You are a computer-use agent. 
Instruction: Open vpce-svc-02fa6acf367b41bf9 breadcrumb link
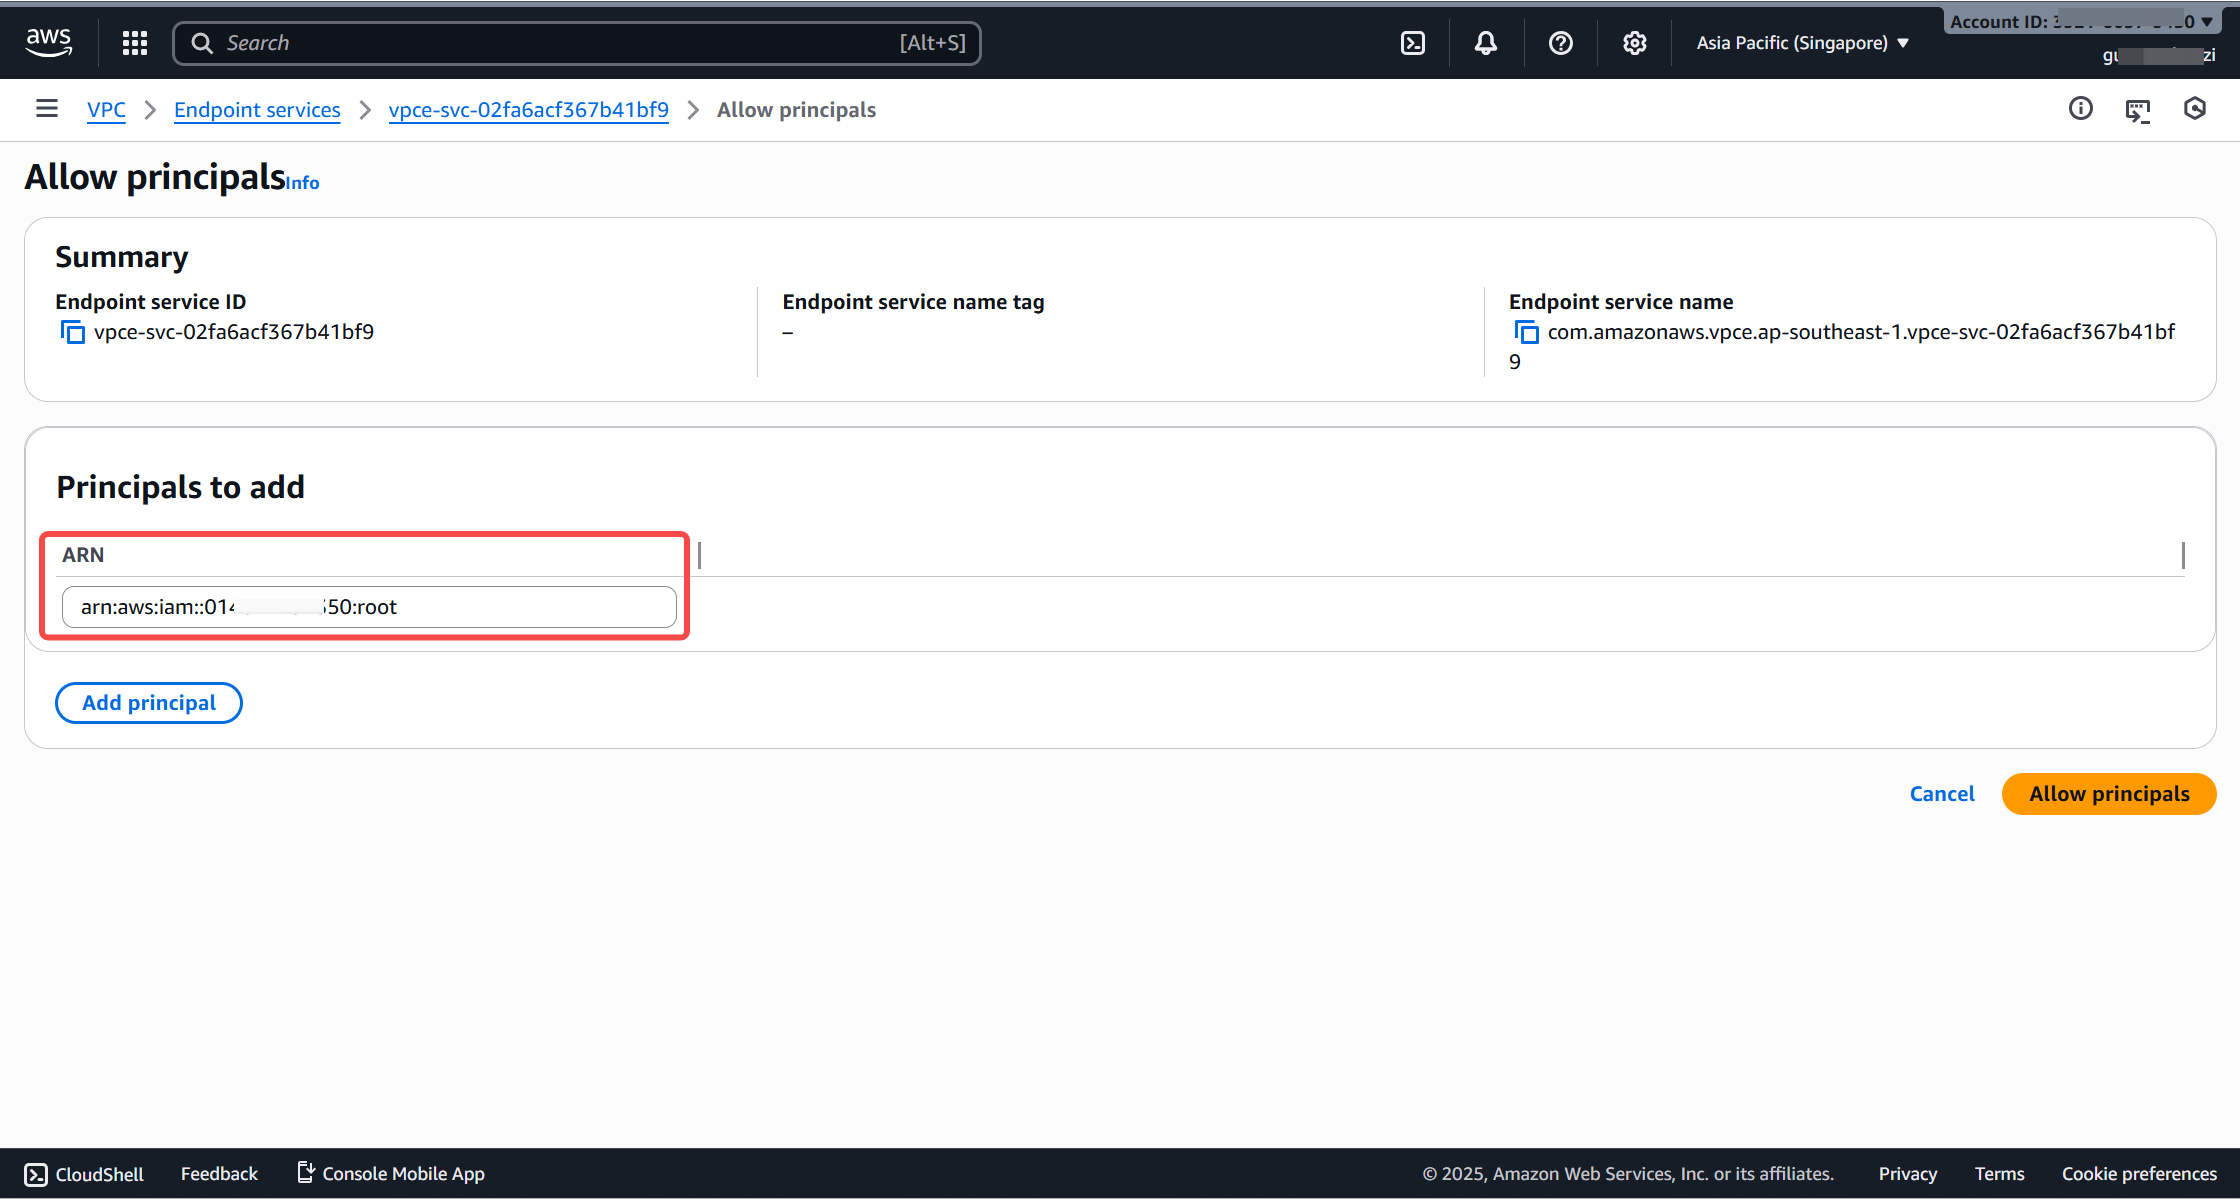pos(528,110)
